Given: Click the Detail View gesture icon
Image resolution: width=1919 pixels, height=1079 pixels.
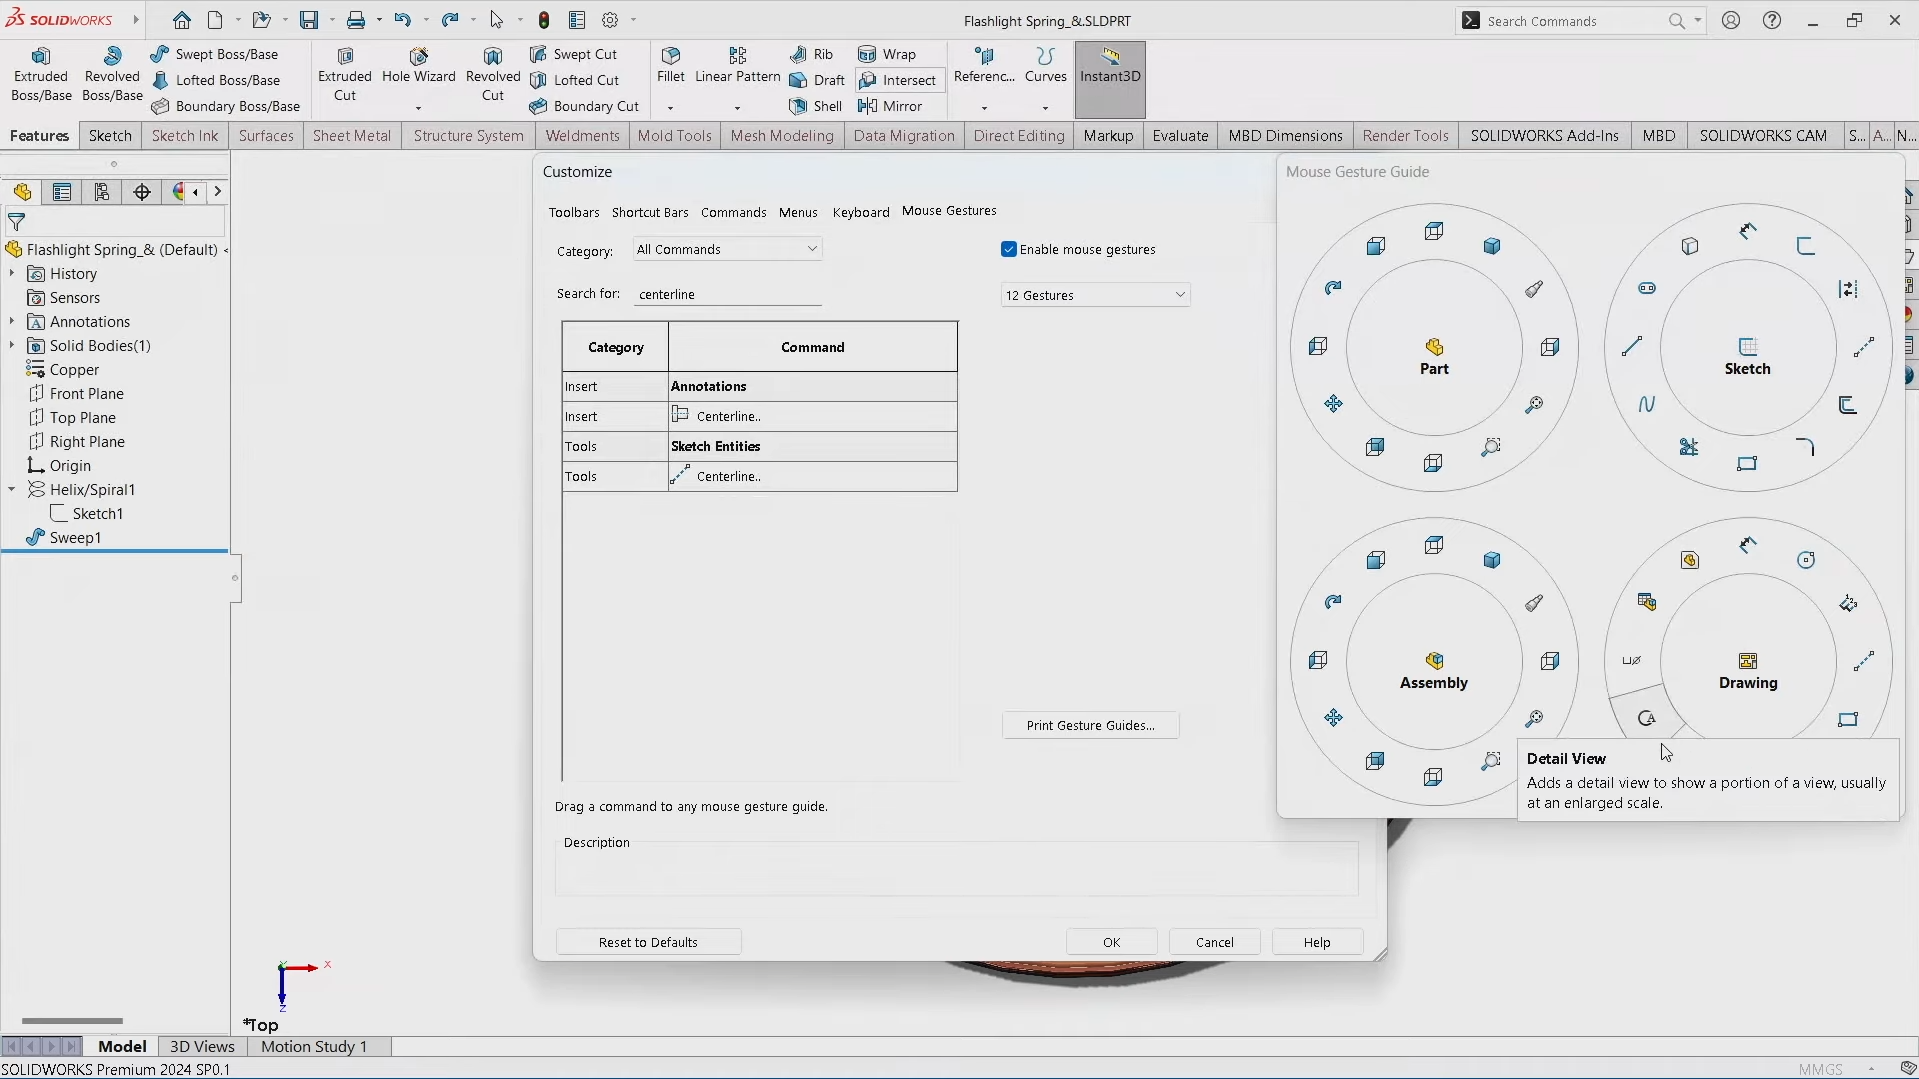Looking at the screenshot, I should pos(1646,718).
